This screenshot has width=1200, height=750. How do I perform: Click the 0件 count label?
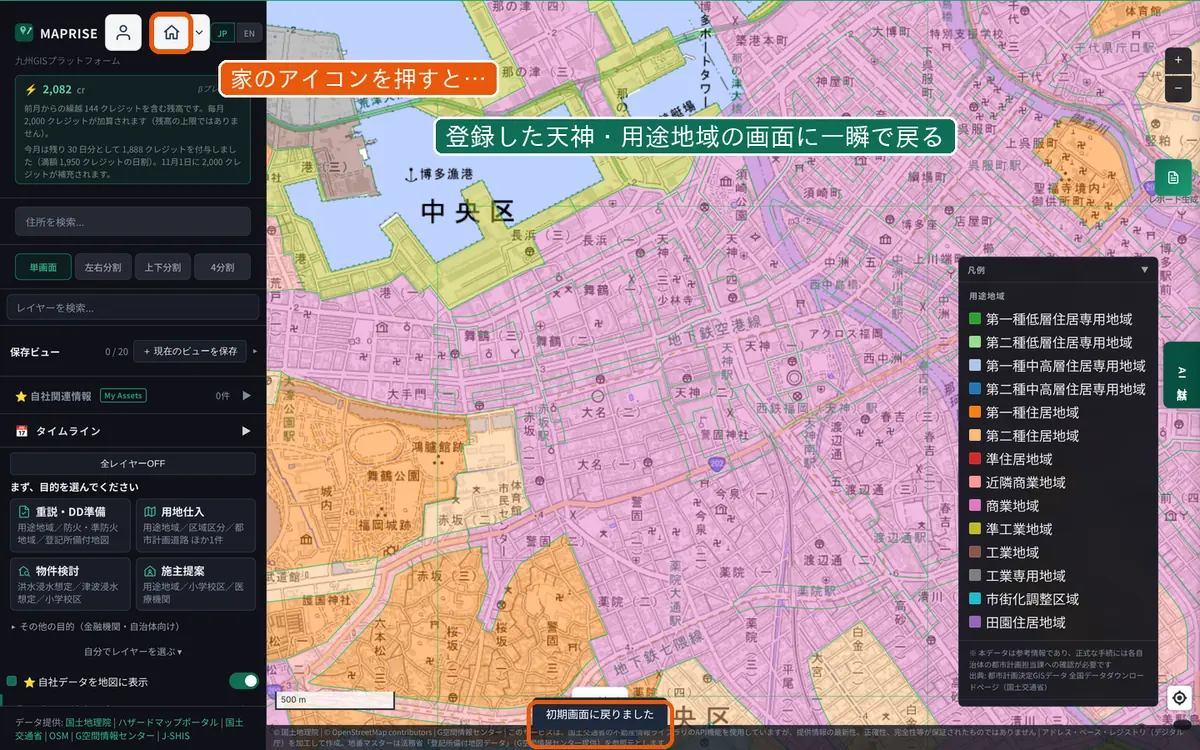pos(223,396)
